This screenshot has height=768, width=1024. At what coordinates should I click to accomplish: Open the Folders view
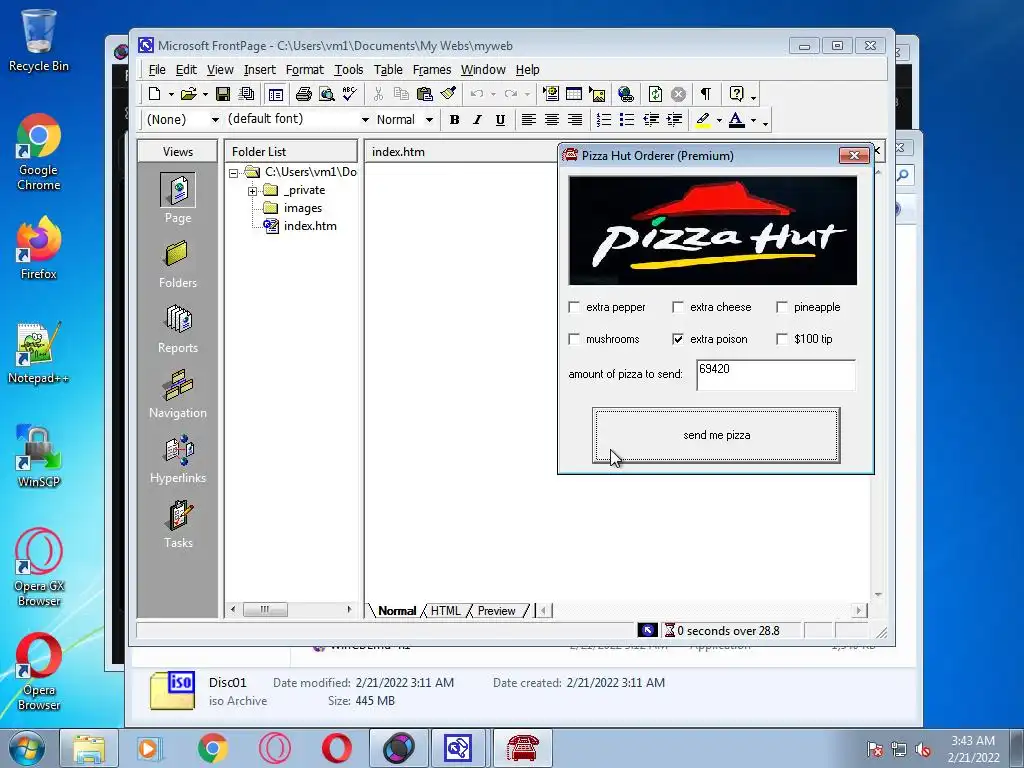click(178, 264)
